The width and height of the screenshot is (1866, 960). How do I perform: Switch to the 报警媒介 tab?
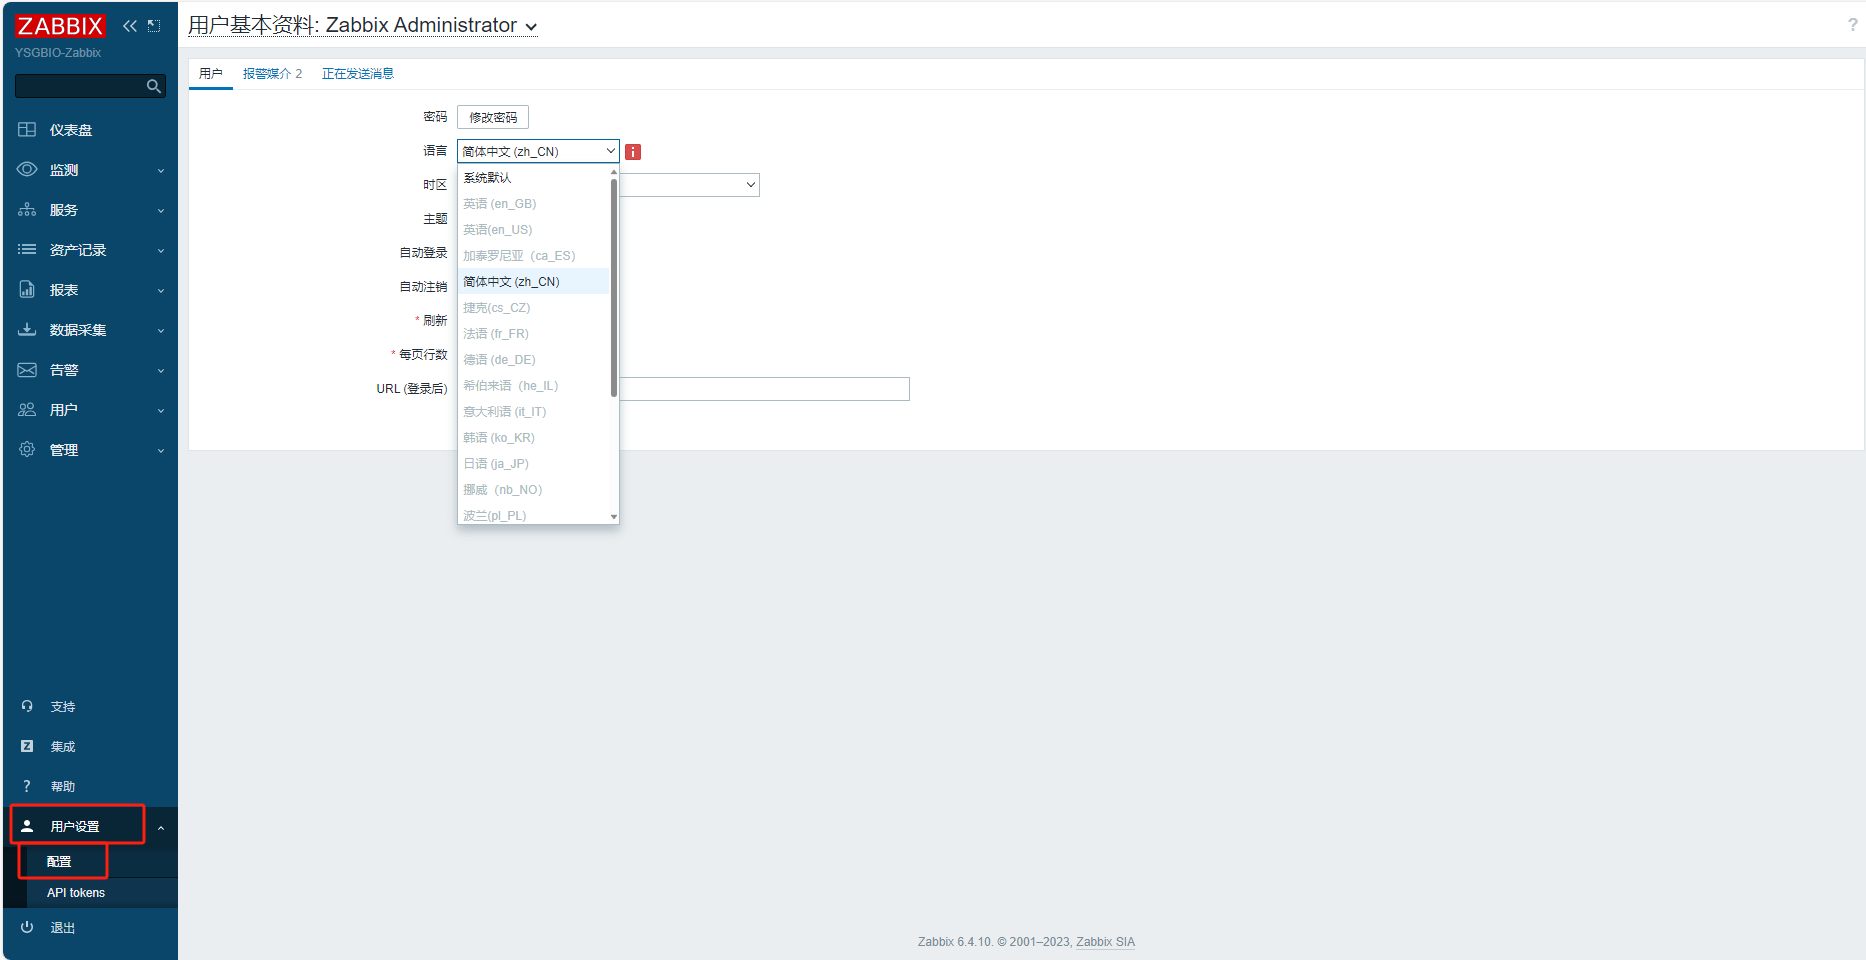(x=272, y=74)
